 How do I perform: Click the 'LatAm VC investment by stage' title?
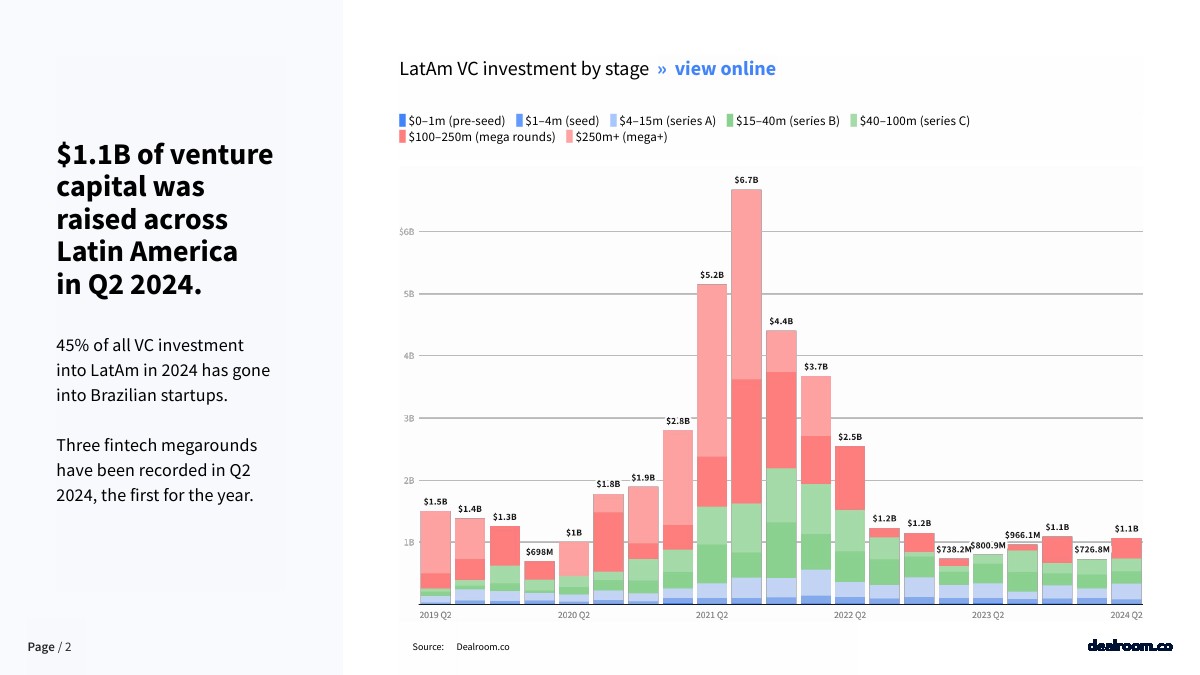523,69
